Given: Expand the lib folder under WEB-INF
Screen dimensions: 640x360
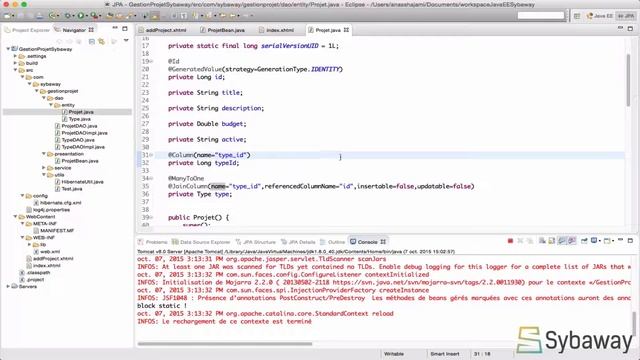Looking at the screenshot, I should pyautogui.click(x=29, y=244).
